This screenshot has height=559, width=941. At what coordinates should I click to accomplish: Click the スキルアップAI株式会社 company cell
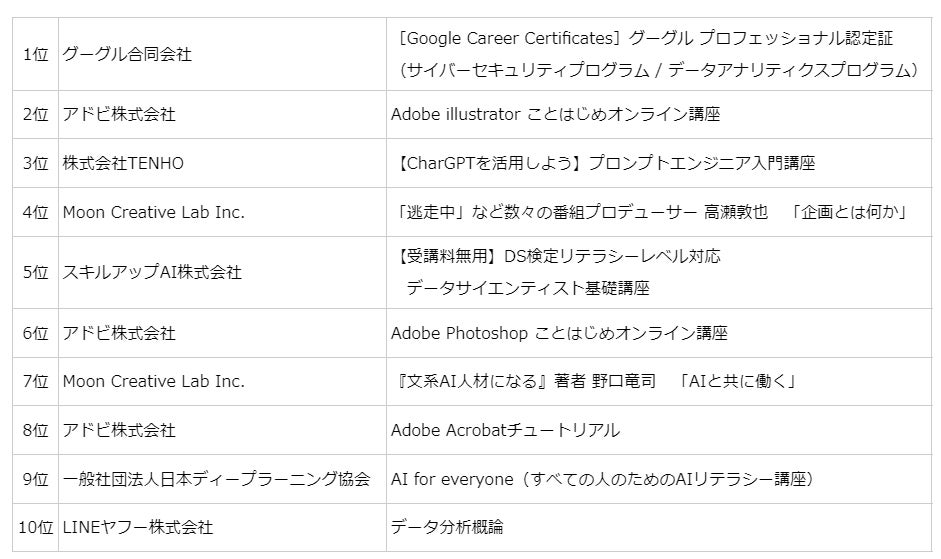tap(152, 272)
